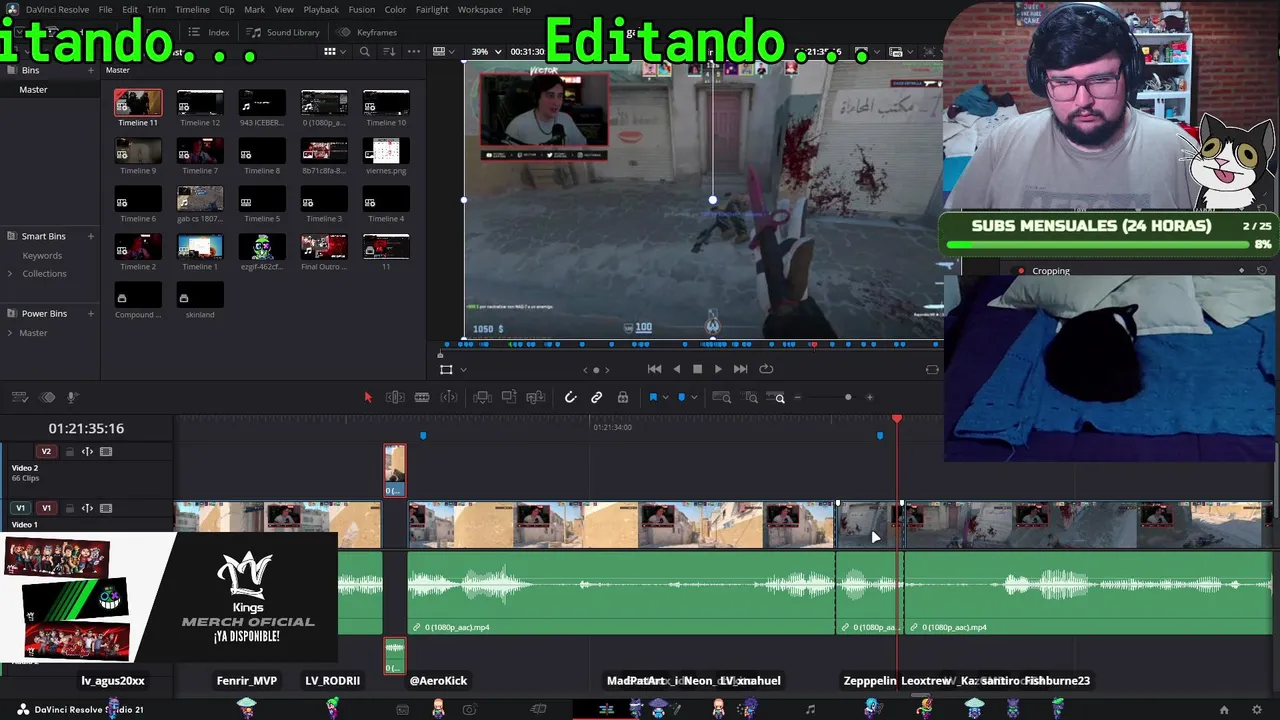Image resolution: width=1280 pixels, height=720 pixels.
Task: Add a new bin with plus icon
Action: pos(91,70)
